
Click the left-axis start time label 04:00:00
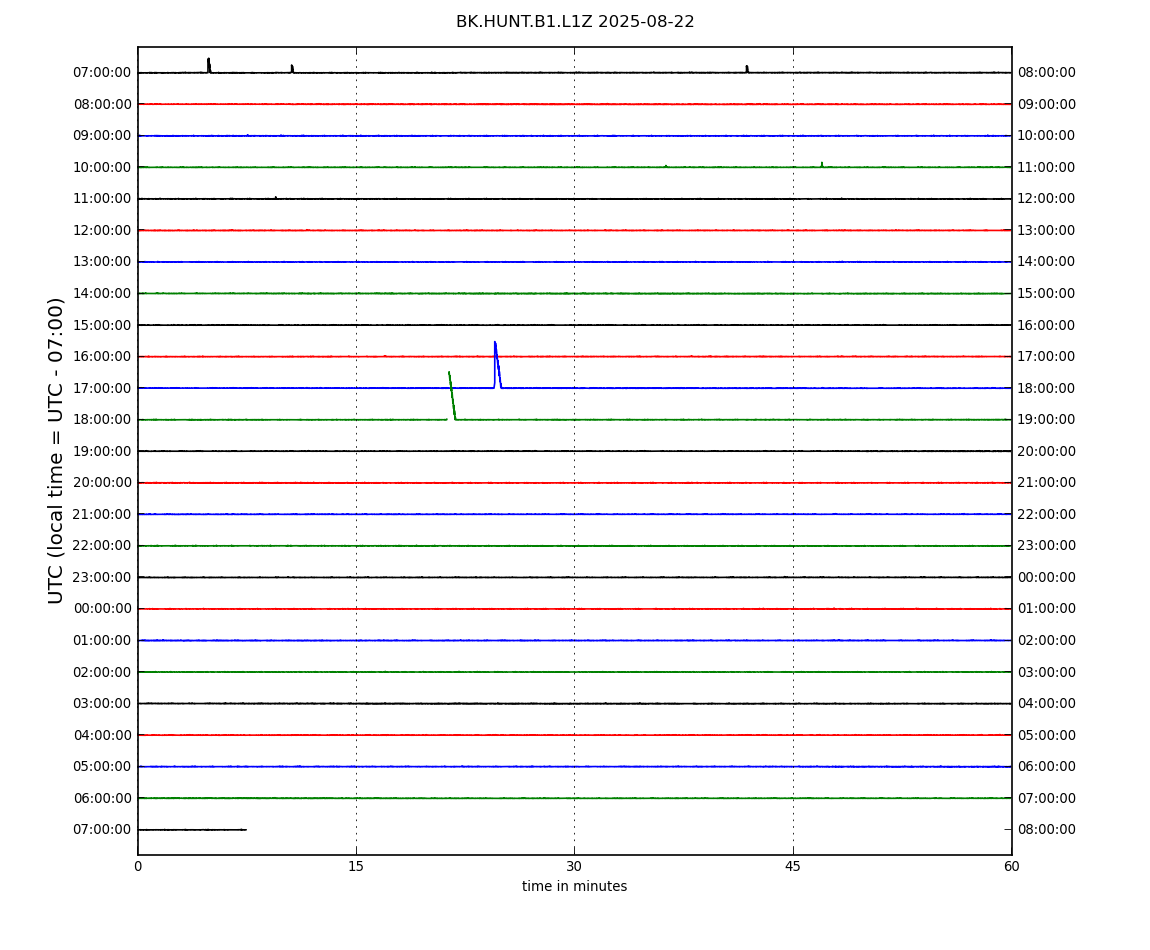(x=102, y=735)
